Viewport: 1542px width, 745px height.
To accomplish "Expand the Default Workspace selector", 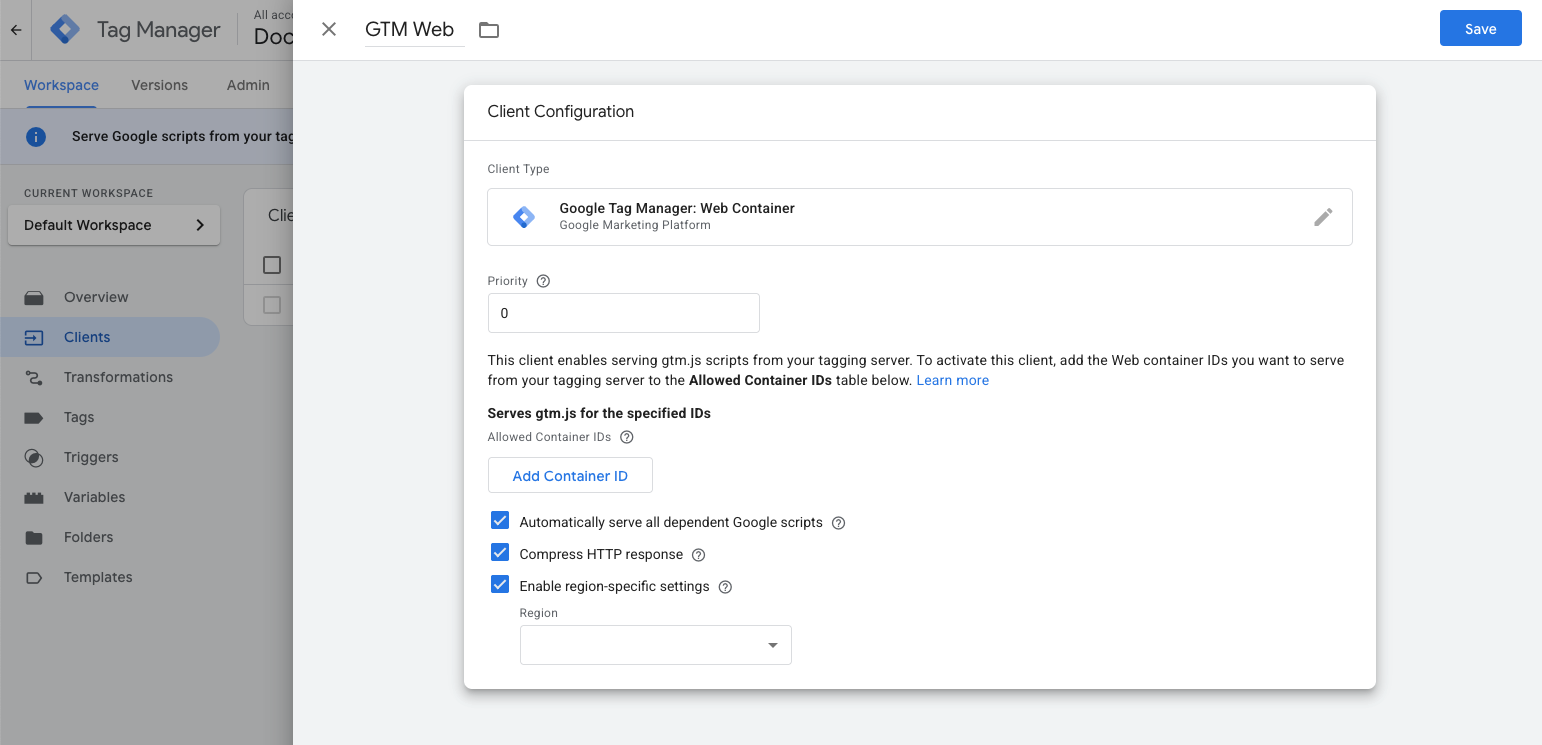I will [114, 225].
